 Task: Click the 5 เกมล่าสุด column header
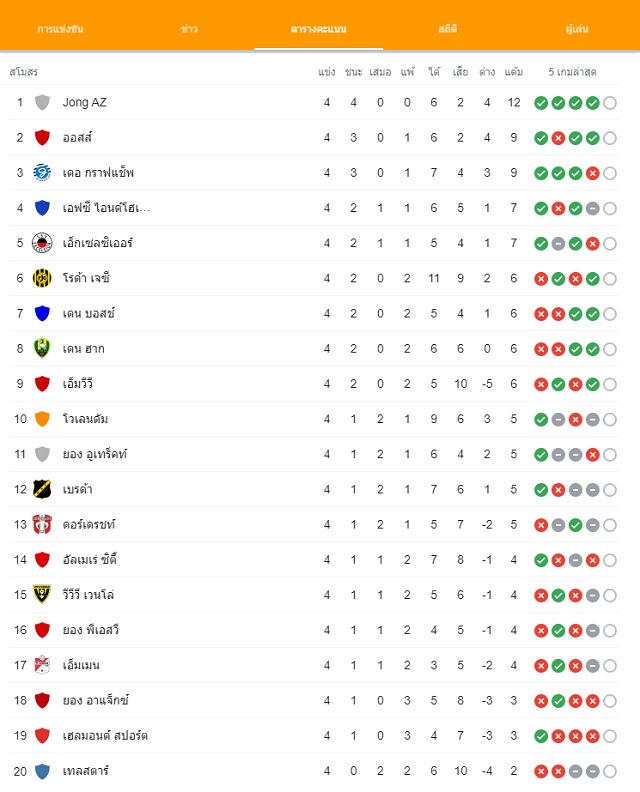(572, 72)
